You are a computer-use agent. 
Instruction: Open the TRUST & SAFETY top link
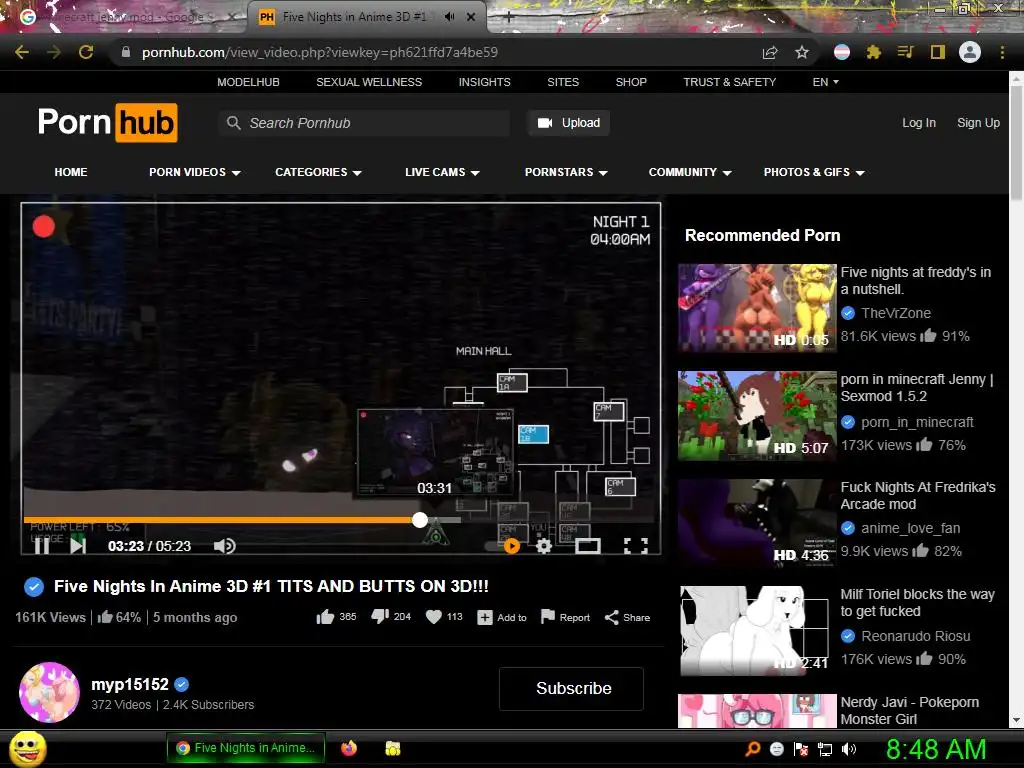pos(729,82)
